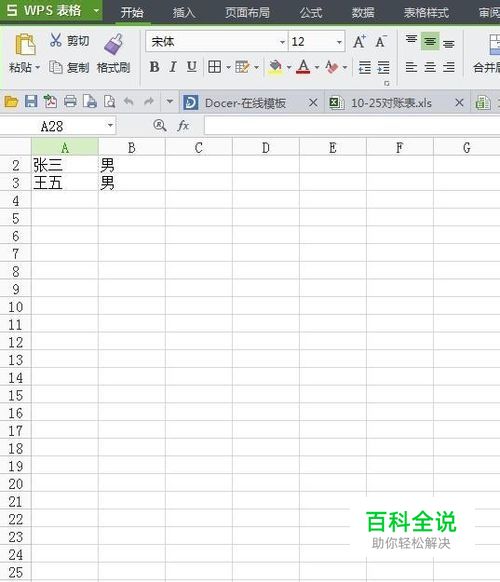Screen dimensions: 500x582
Task: Select column D header
Action: pos(266,148)
